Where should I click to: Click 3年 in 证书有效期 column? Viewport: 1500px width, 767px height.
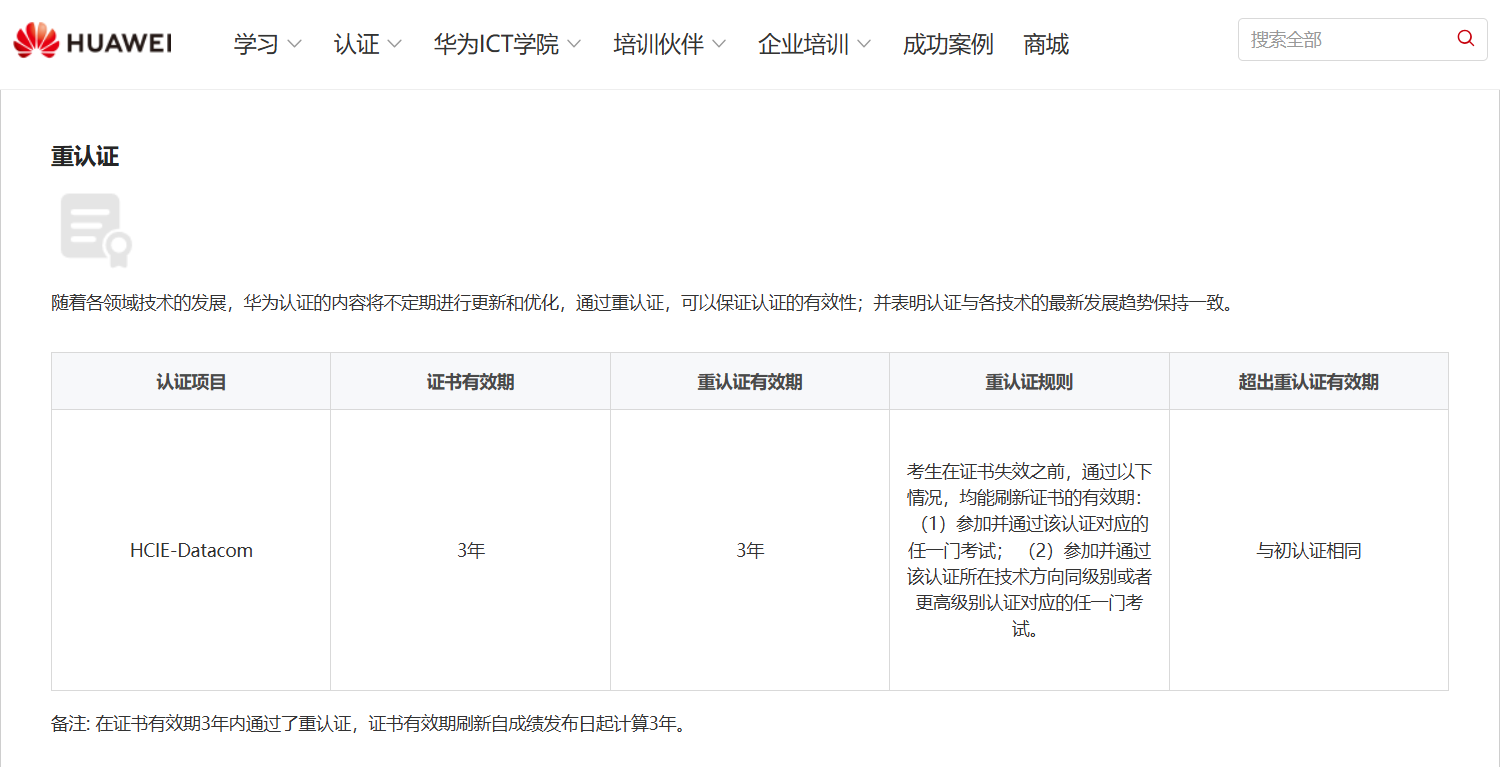coord(470,550)
